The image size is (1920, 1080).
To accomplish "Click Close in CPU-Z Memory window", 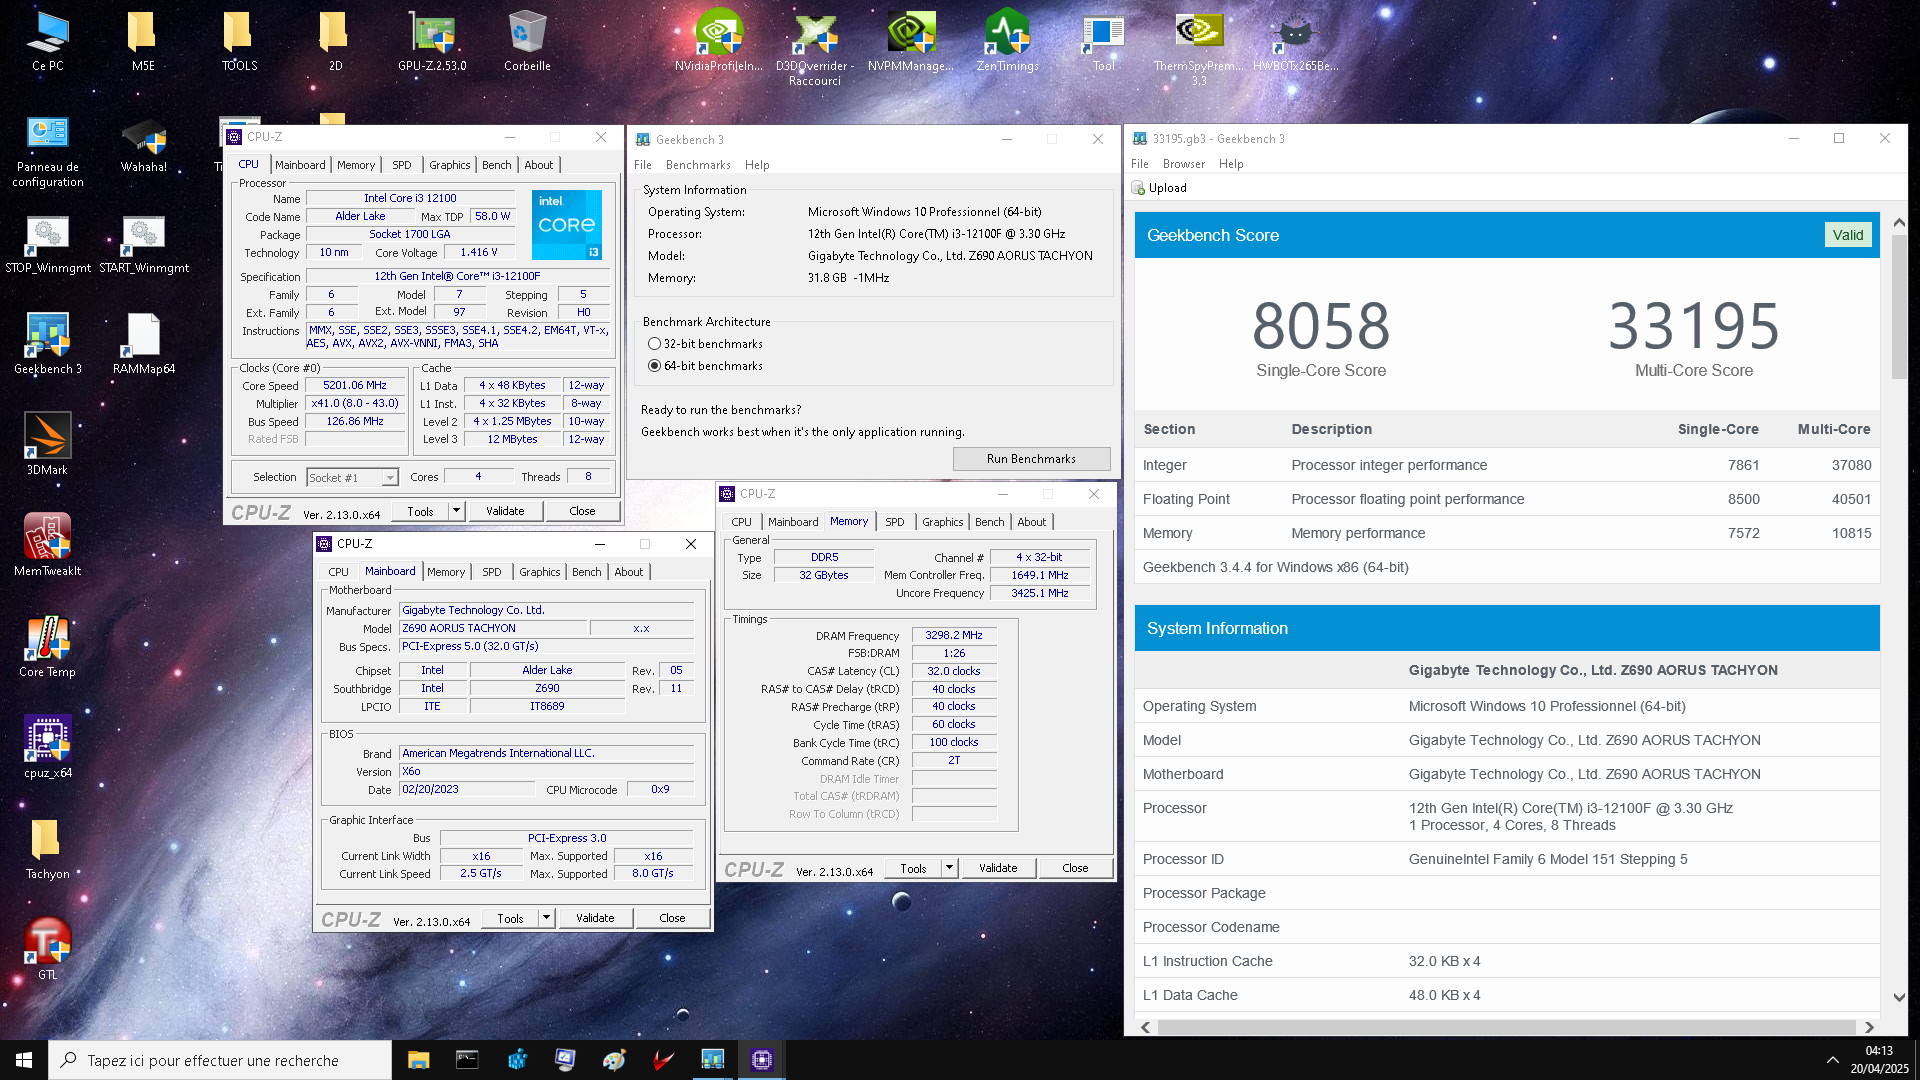I will (1075, 868).
